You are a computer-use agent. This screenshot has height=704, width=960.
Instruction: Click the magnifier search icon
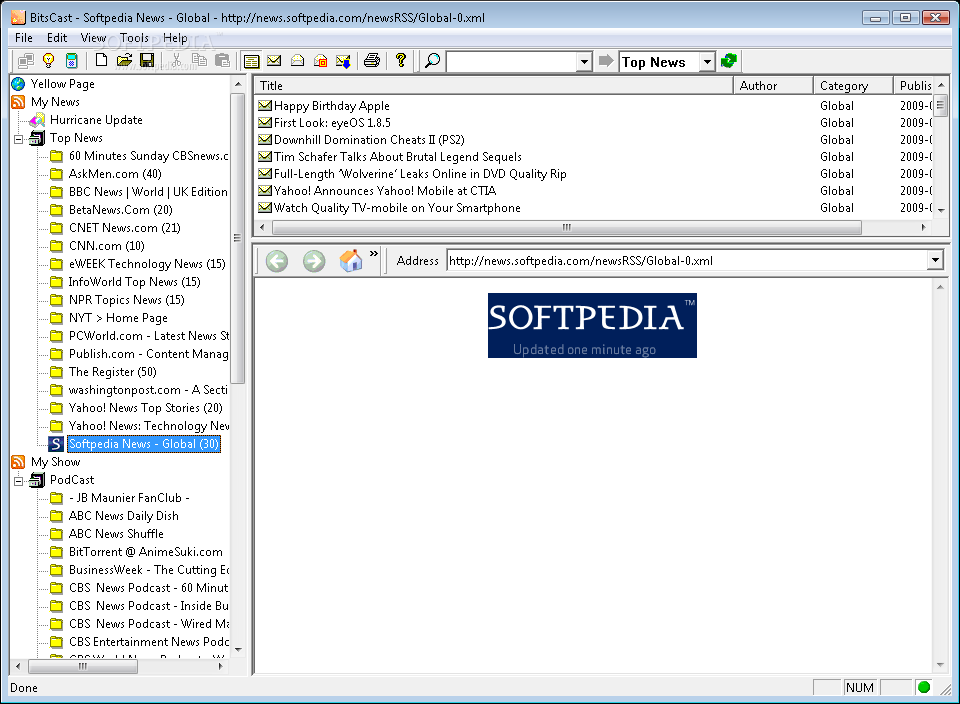430,60
